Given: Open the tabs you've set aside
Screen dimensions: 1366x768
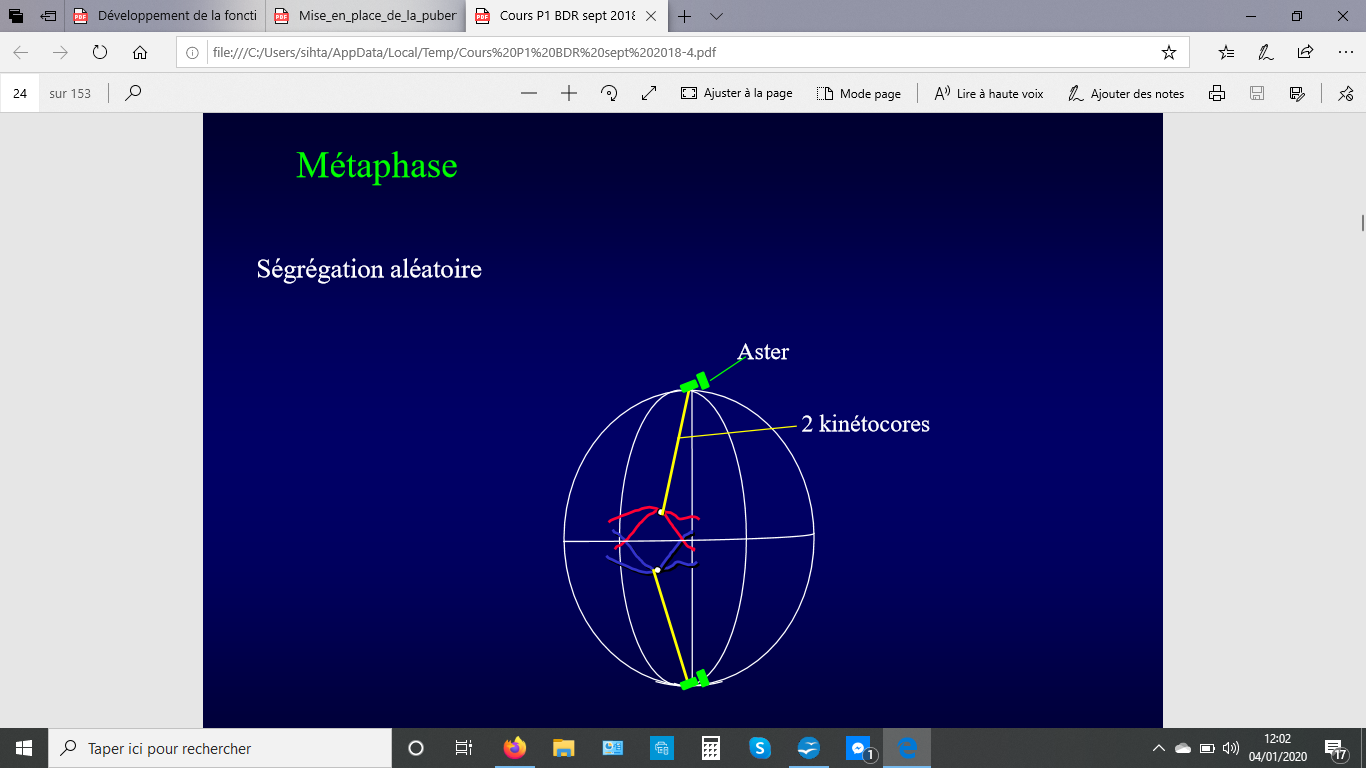Looking at the screenshot, I should click(x=16, y=16).
